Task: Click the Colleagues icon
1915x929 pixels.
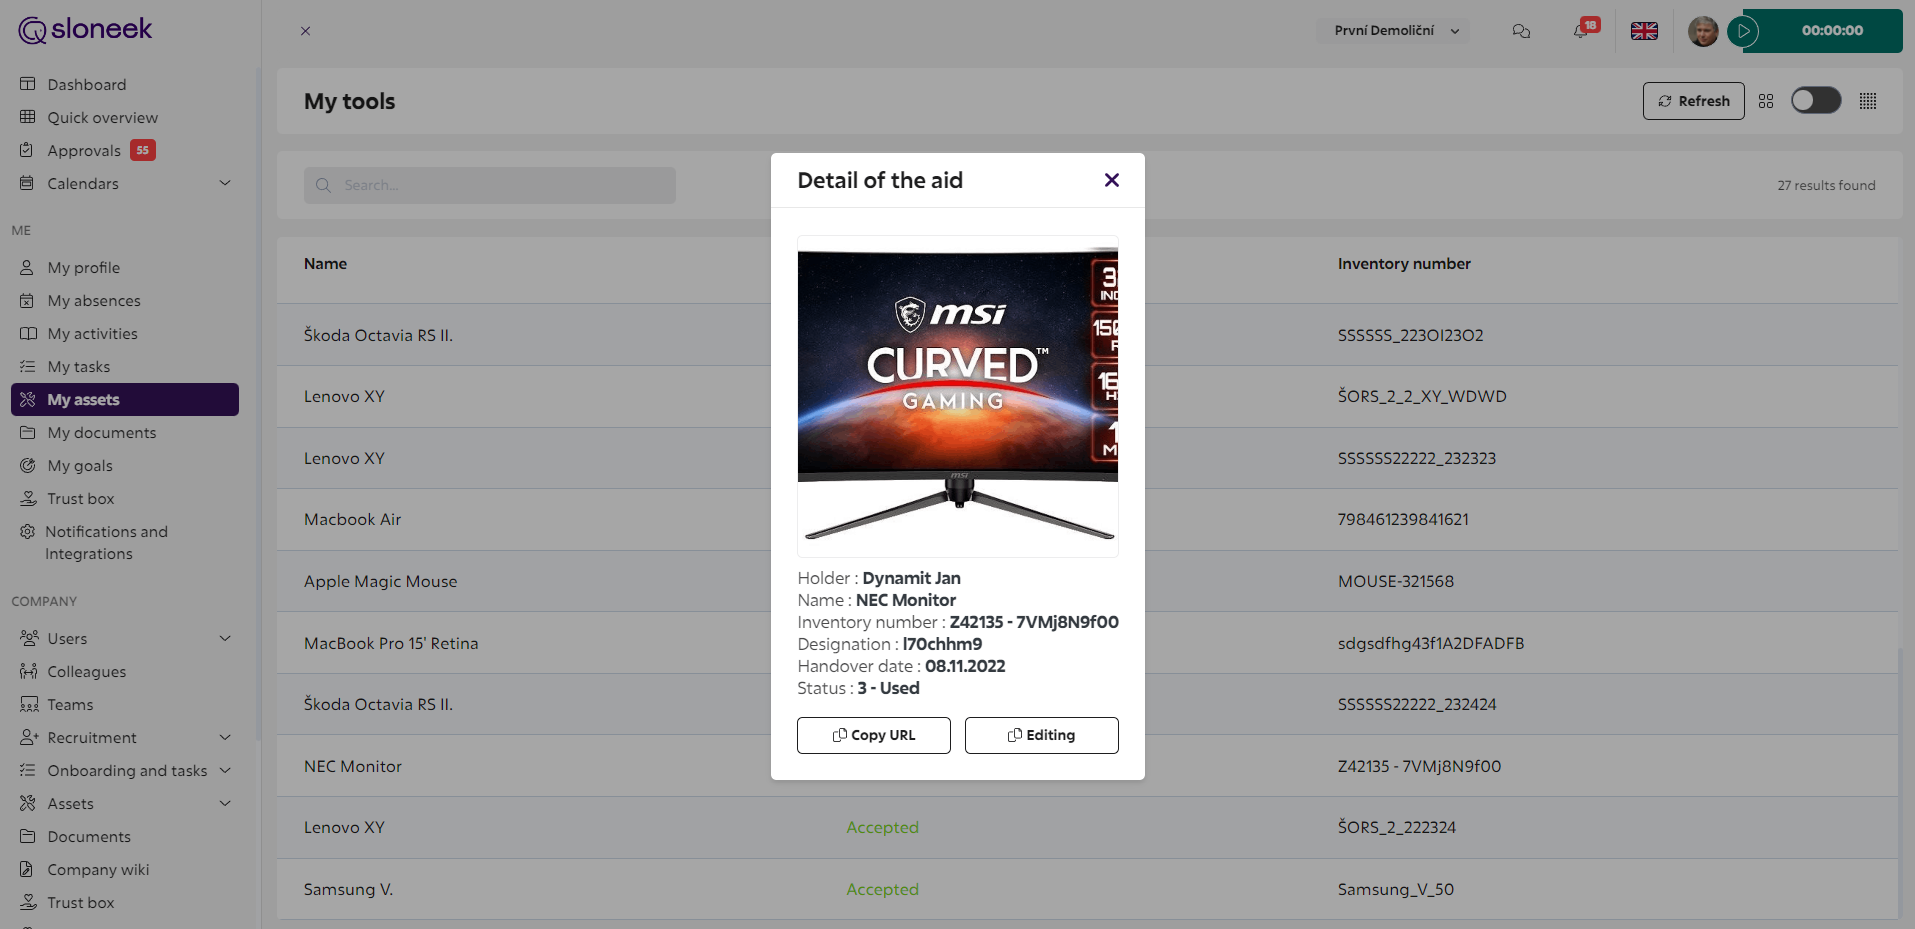Action: pyautogui.click(x=28, y=672)
